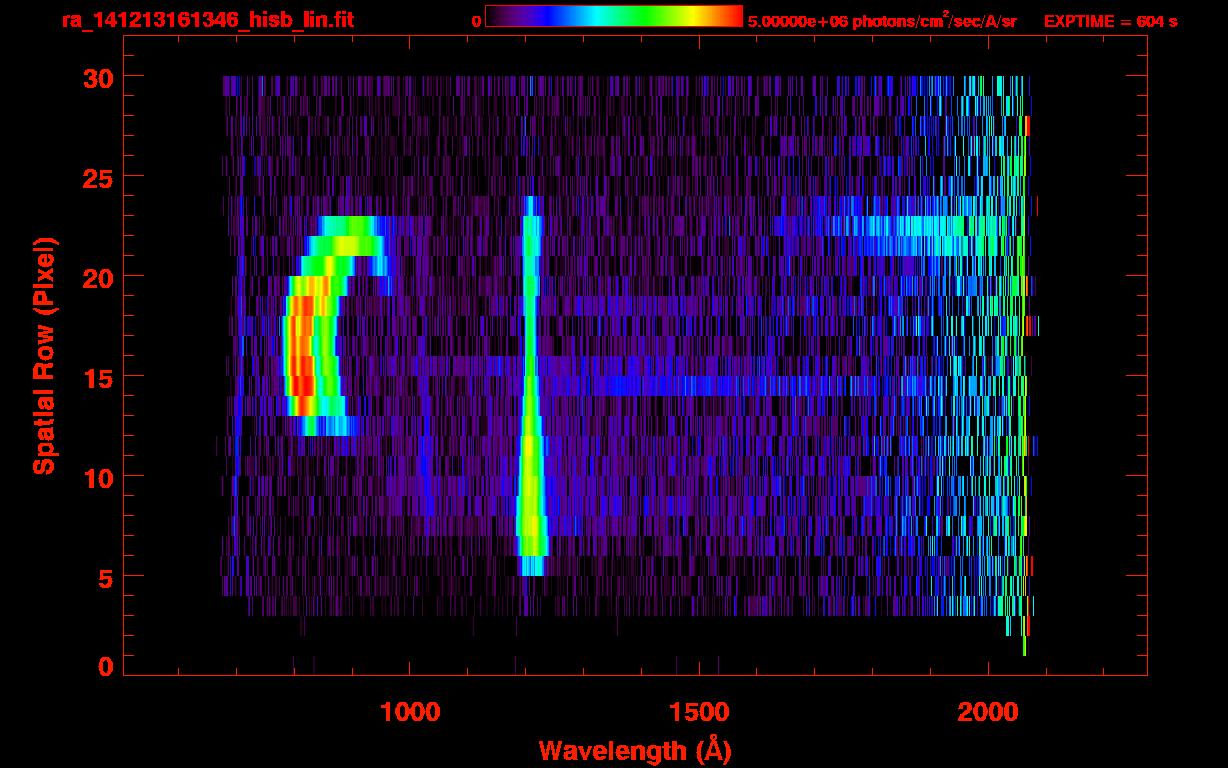The width and height of the screenshot is (1228, 768).
Task: Click the vertical emission line near 1216 Å
Action: 530,386
